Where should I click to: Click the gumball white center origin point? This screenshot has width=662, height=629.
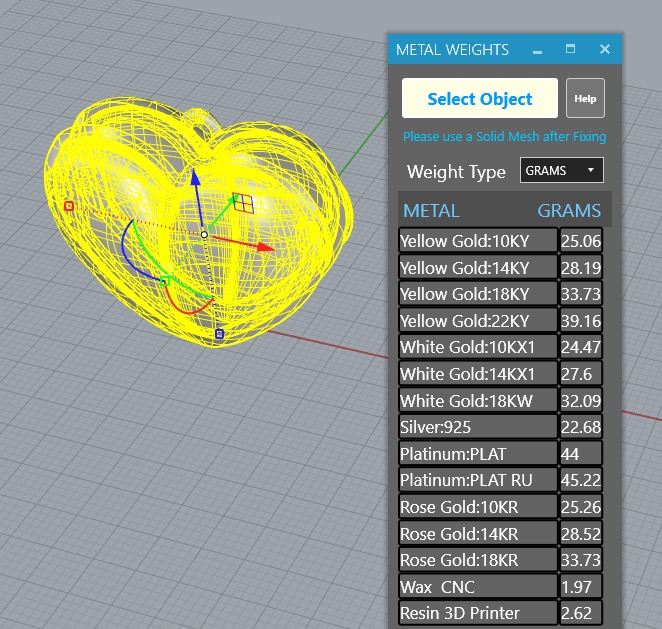tap(204, 234)
